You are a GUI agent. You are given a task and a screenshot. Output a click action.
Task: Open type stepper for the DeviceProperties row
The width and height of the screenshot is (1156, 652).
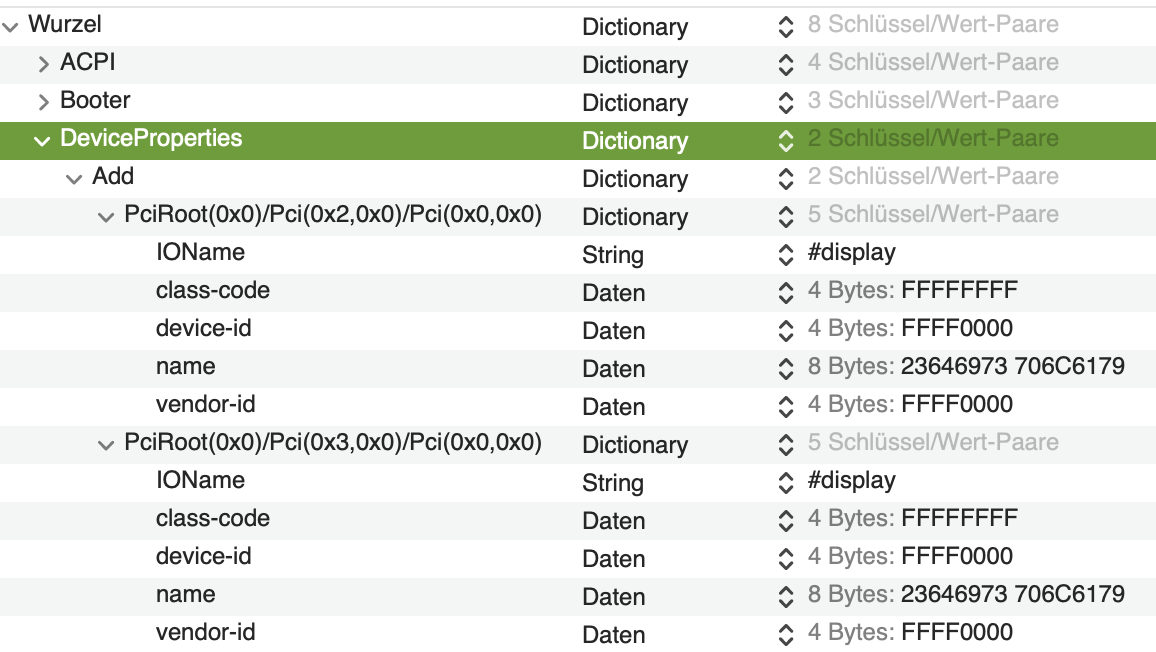pyautogui.click(x=786, y=141)
